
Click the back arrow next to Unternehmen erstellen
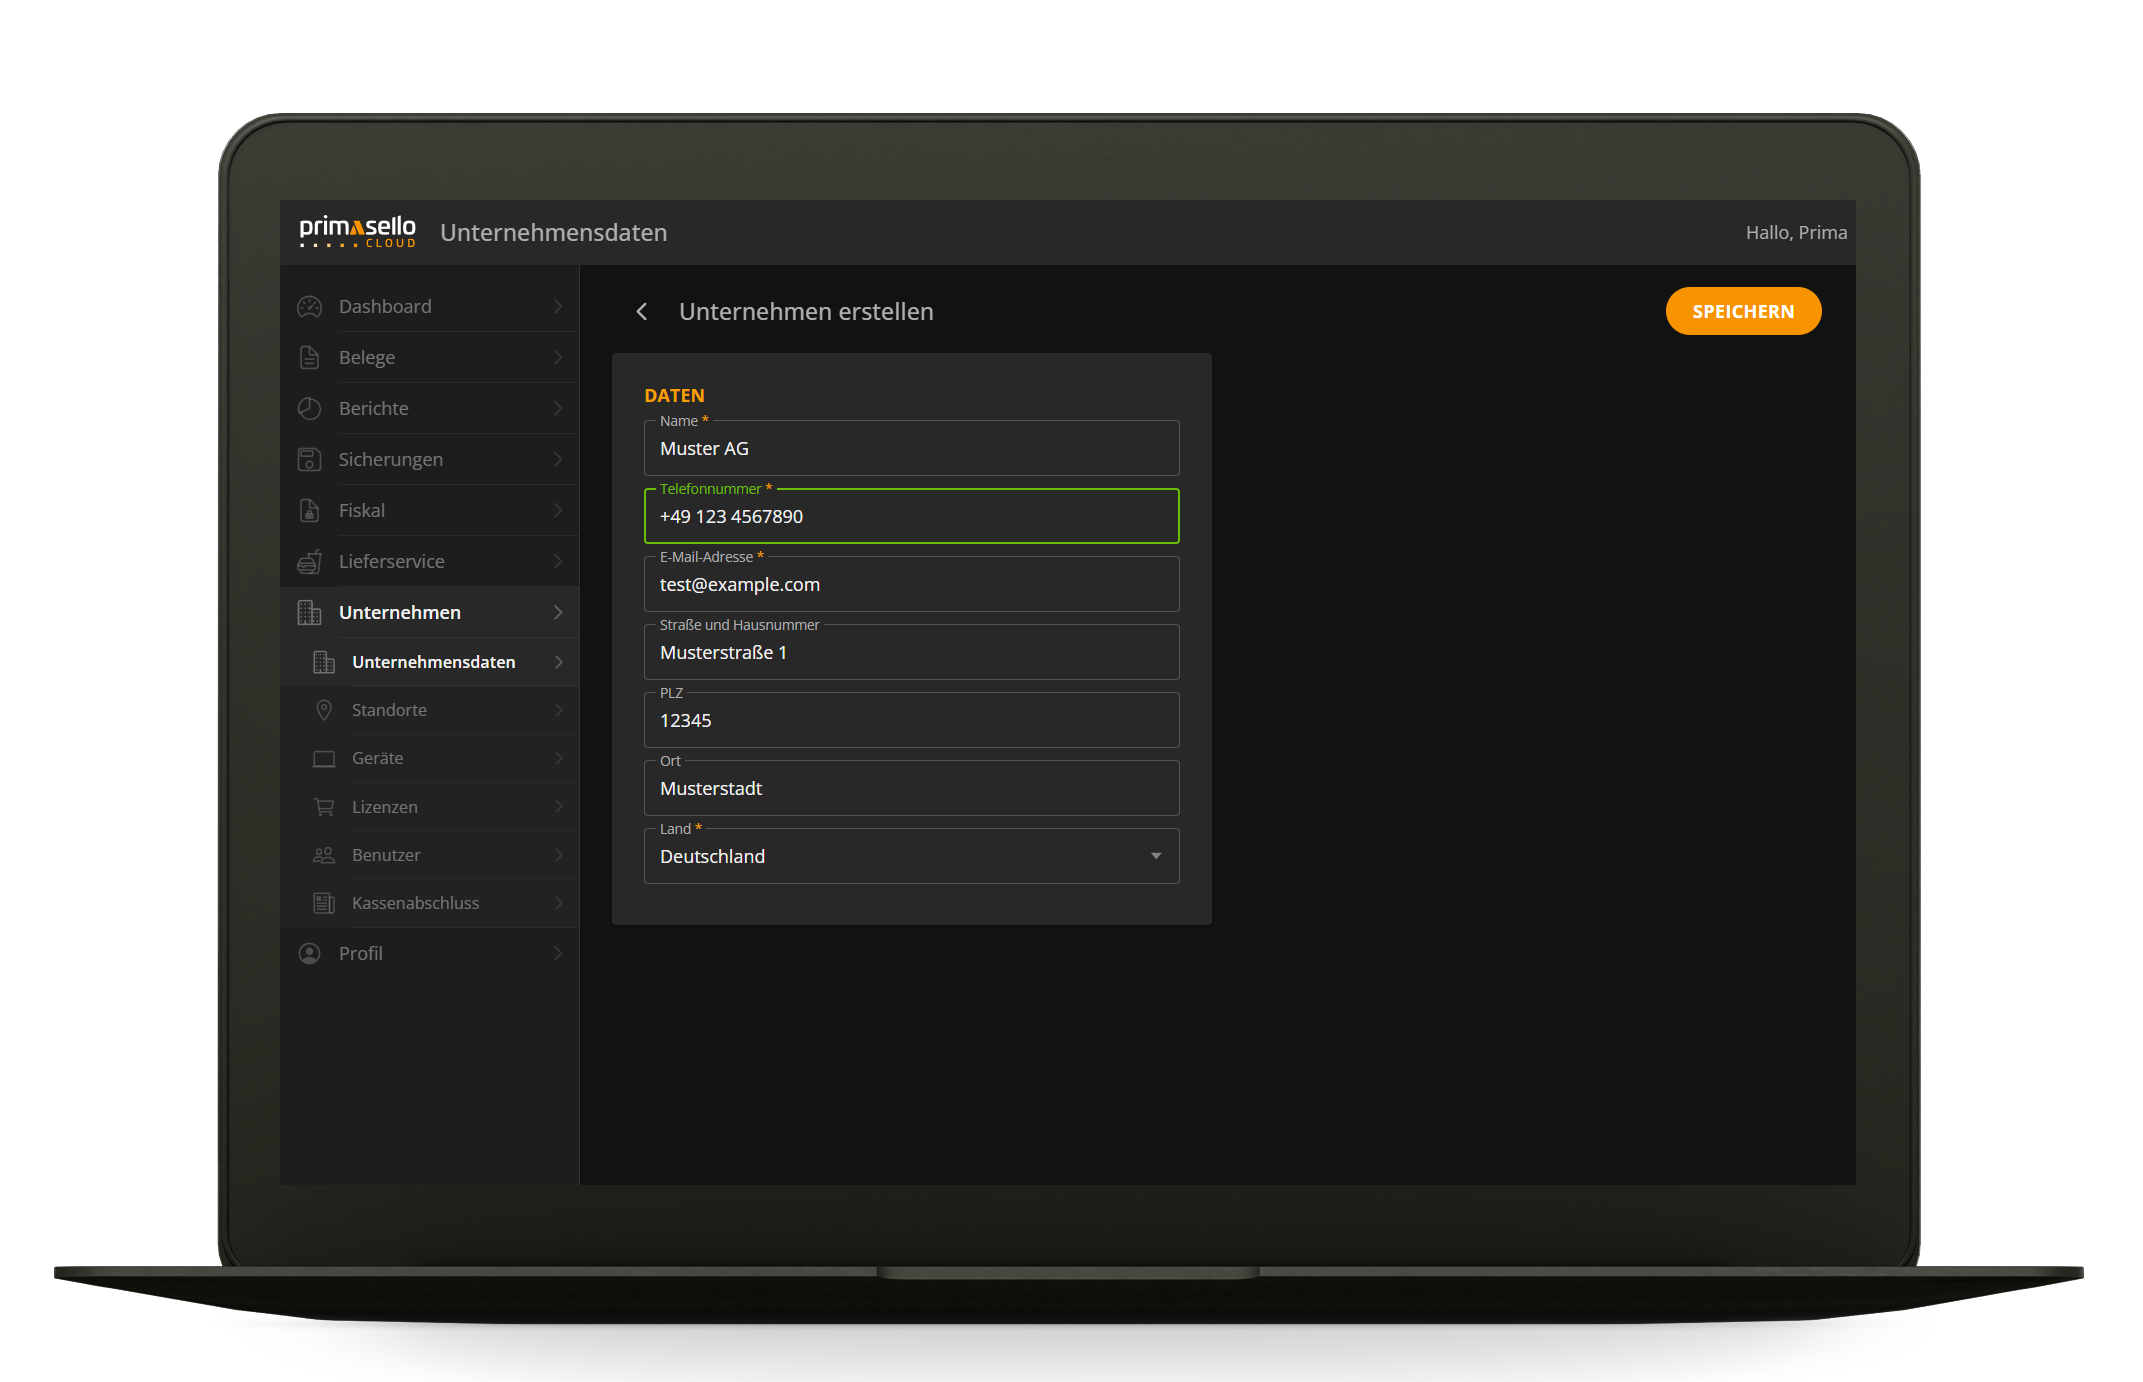point(641,311)
